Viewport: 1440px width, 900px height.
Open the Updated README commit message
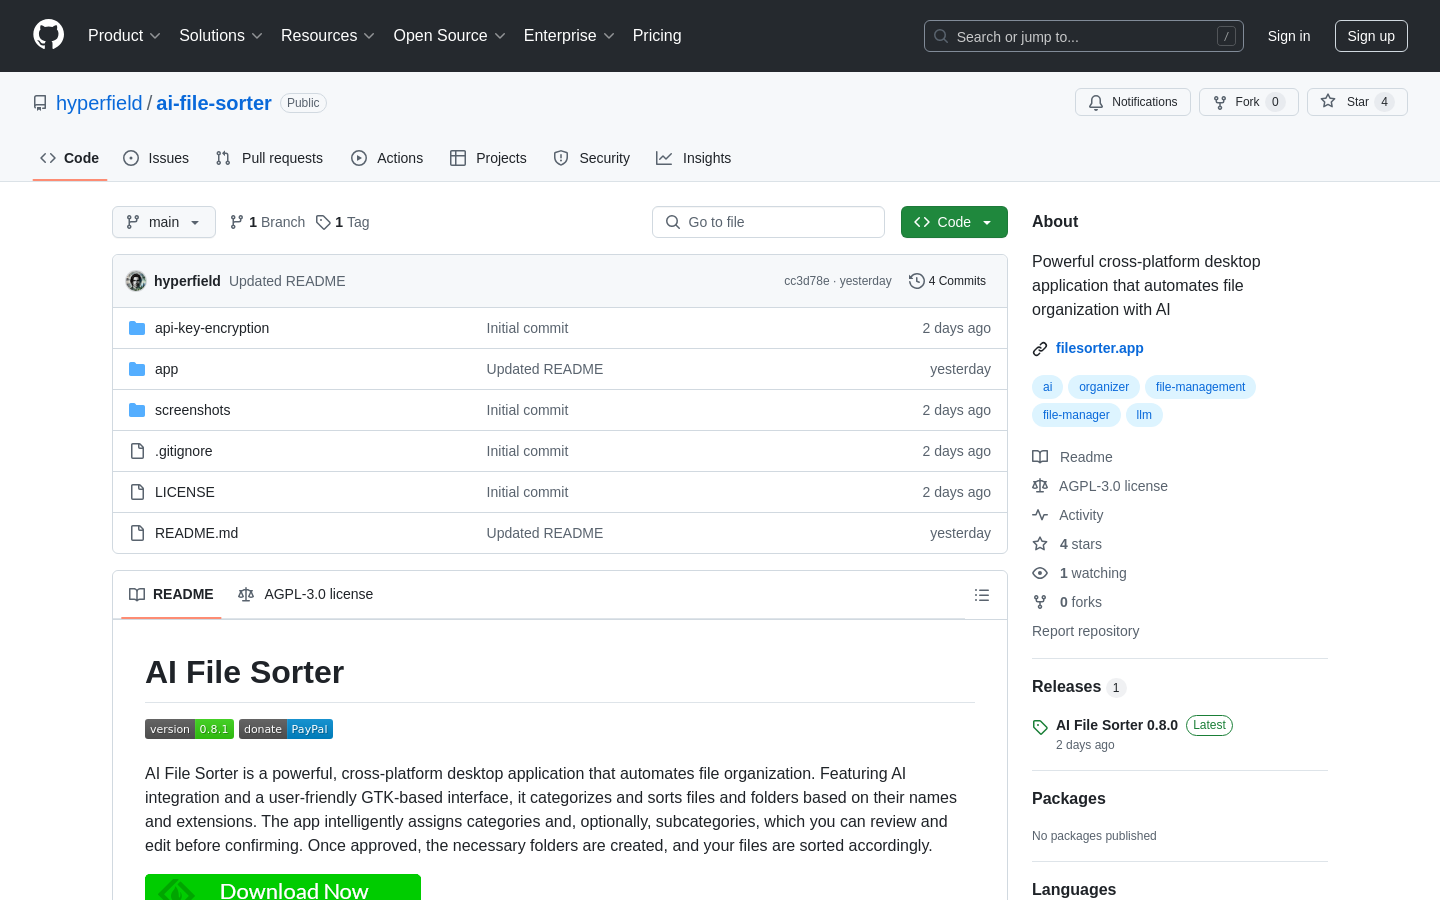click(287, 281)
